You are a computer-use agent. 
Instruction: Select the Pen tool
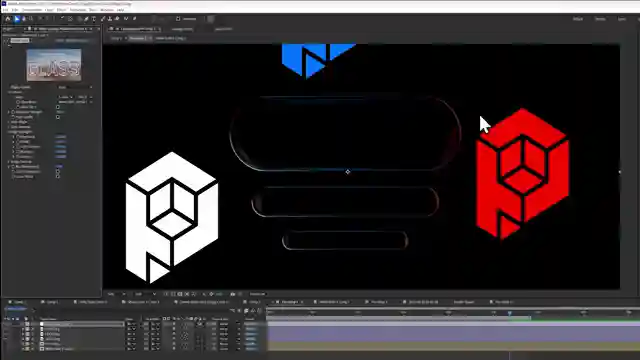86,19
